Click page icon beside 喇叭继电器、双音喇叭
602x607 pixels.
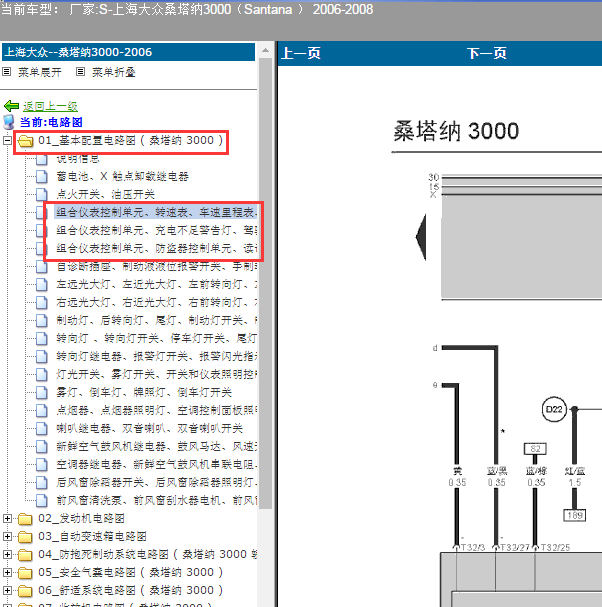[x=42, y=429]
